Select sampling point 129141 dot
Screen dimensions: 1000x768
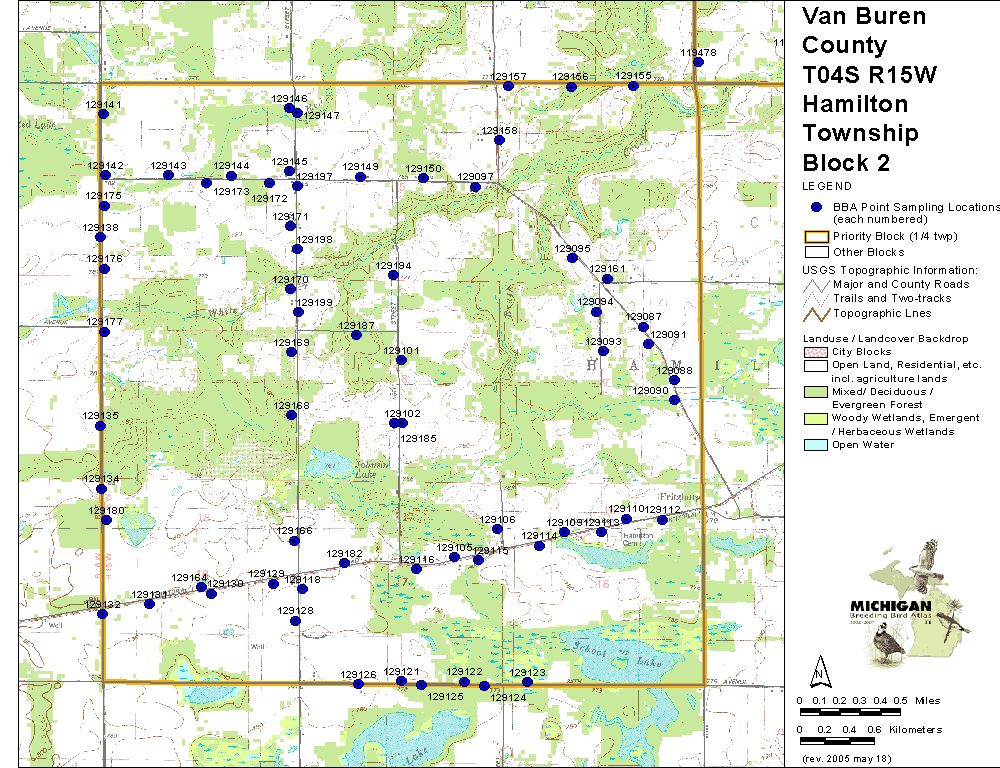click(x=104, y=115)
